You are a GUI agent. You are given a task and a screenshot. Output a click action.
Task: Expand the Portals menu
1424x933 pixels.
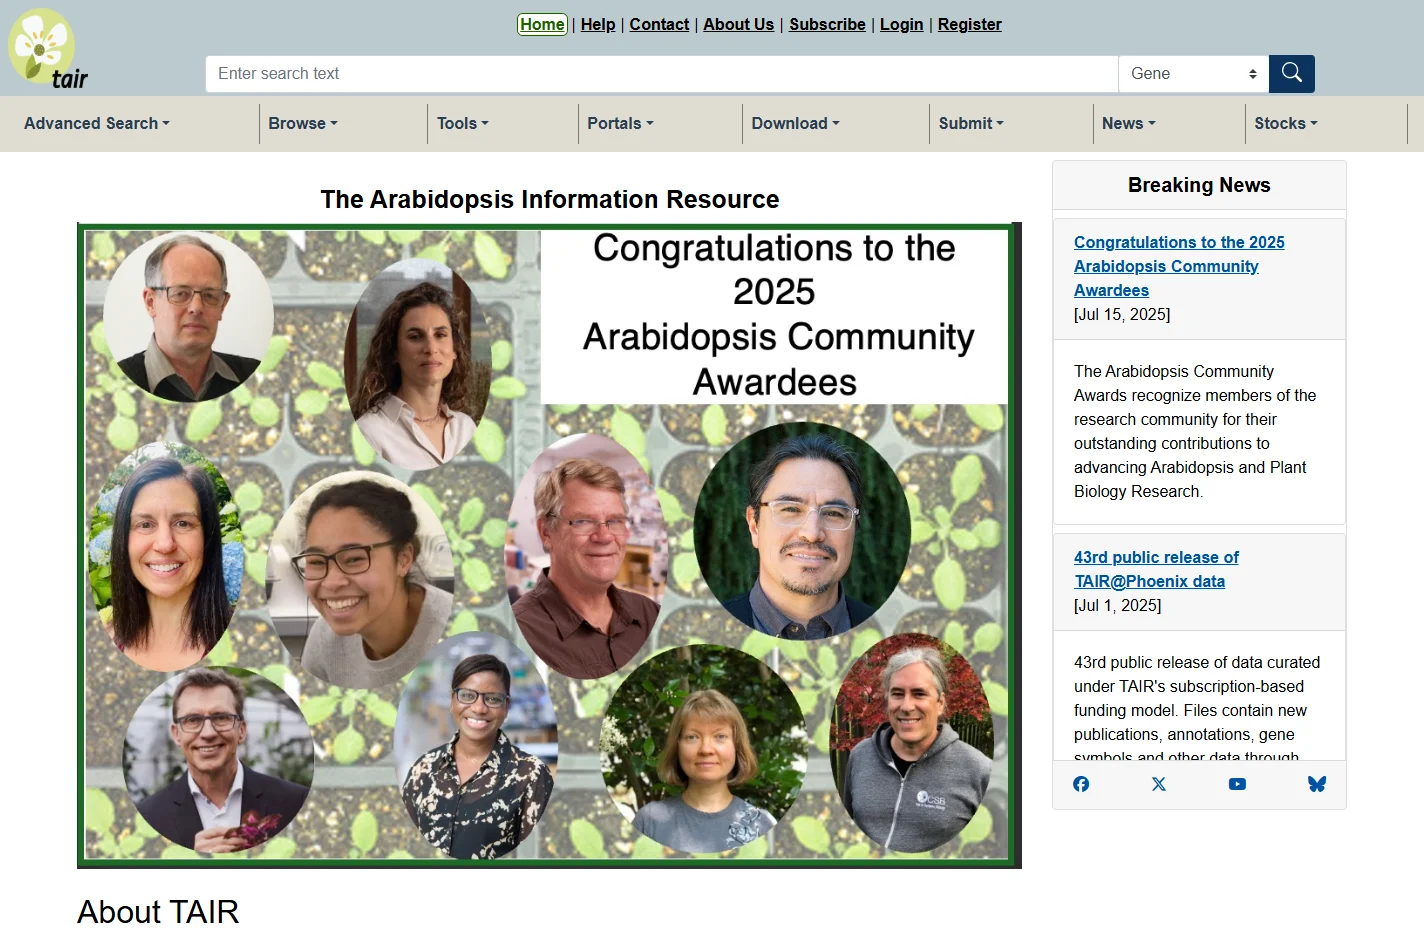tap(620, 124)
